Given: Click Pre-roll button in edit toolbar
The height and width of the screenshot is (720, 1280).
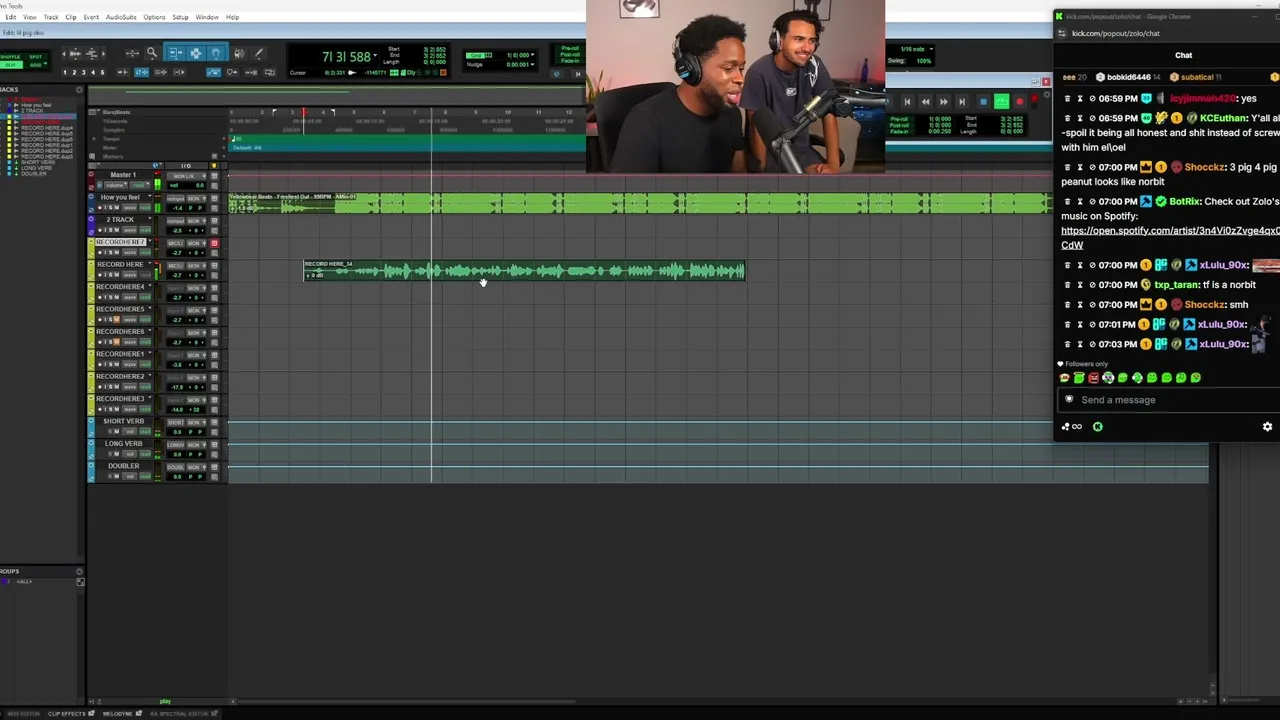Looking at the screenshot, I should click(571, 48).
